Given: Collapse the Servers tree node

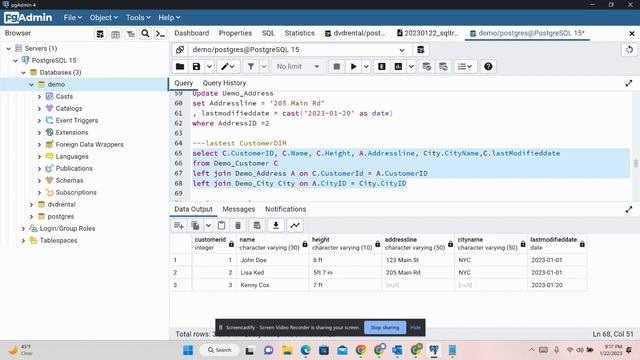Looking at the screenshot, I should 8,49.
